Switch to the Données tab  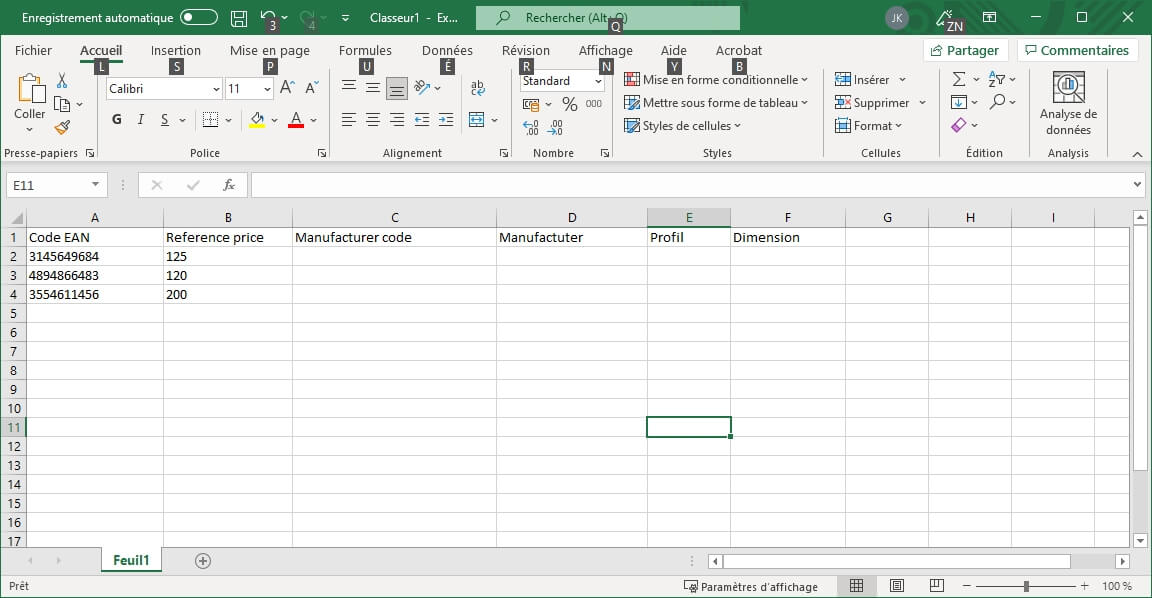point(447,50)
